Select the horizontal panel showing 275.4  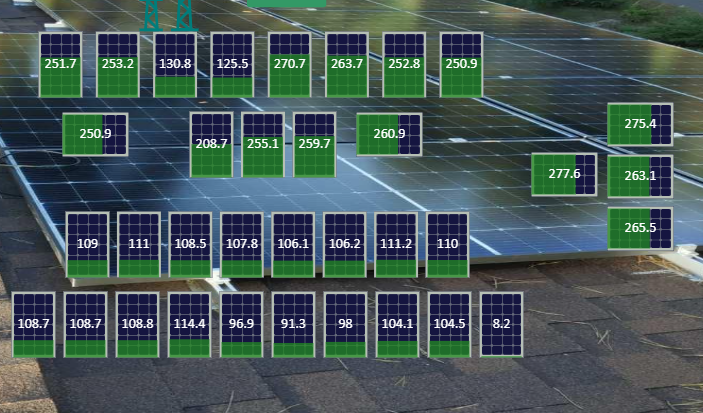pyautogui.click(x=640, y=124)
